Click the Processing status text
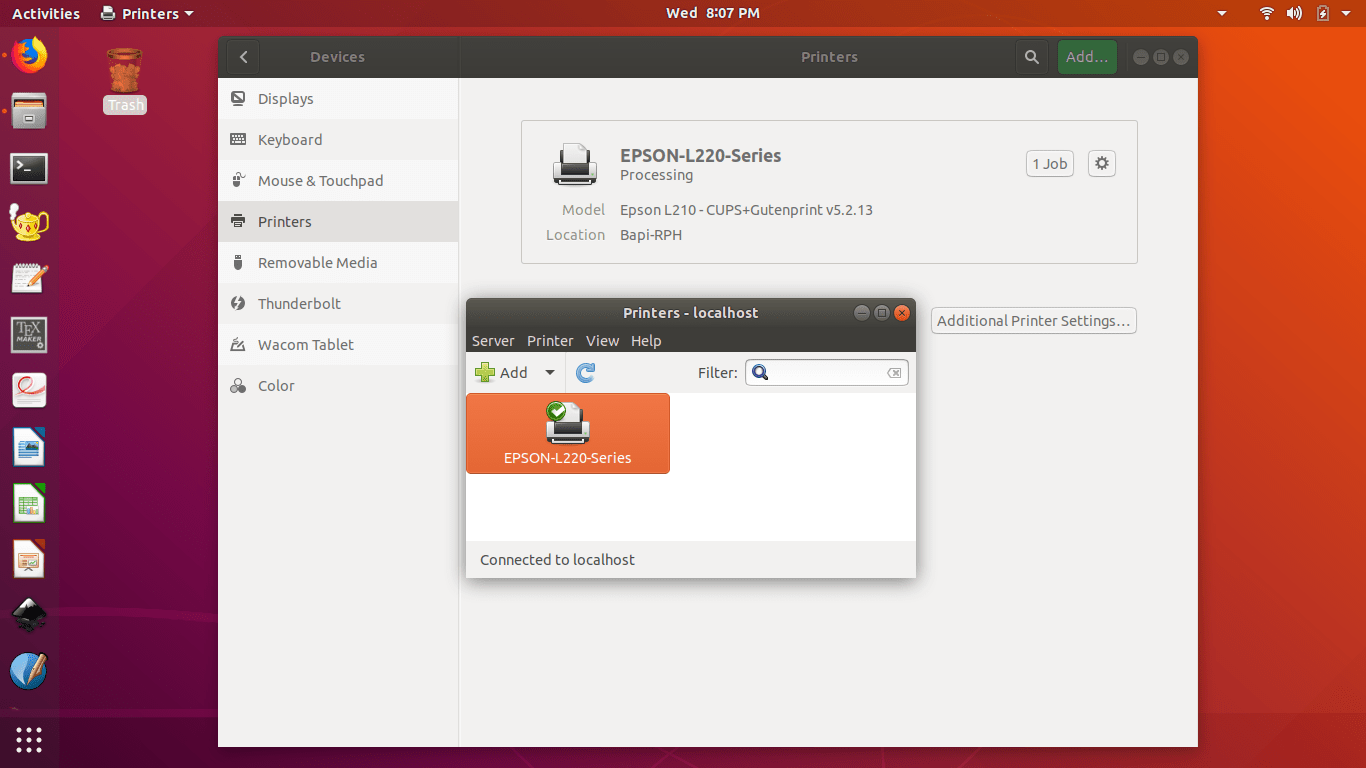The width and height of the screenshot is (1366, 768). [x=656, y=176]
